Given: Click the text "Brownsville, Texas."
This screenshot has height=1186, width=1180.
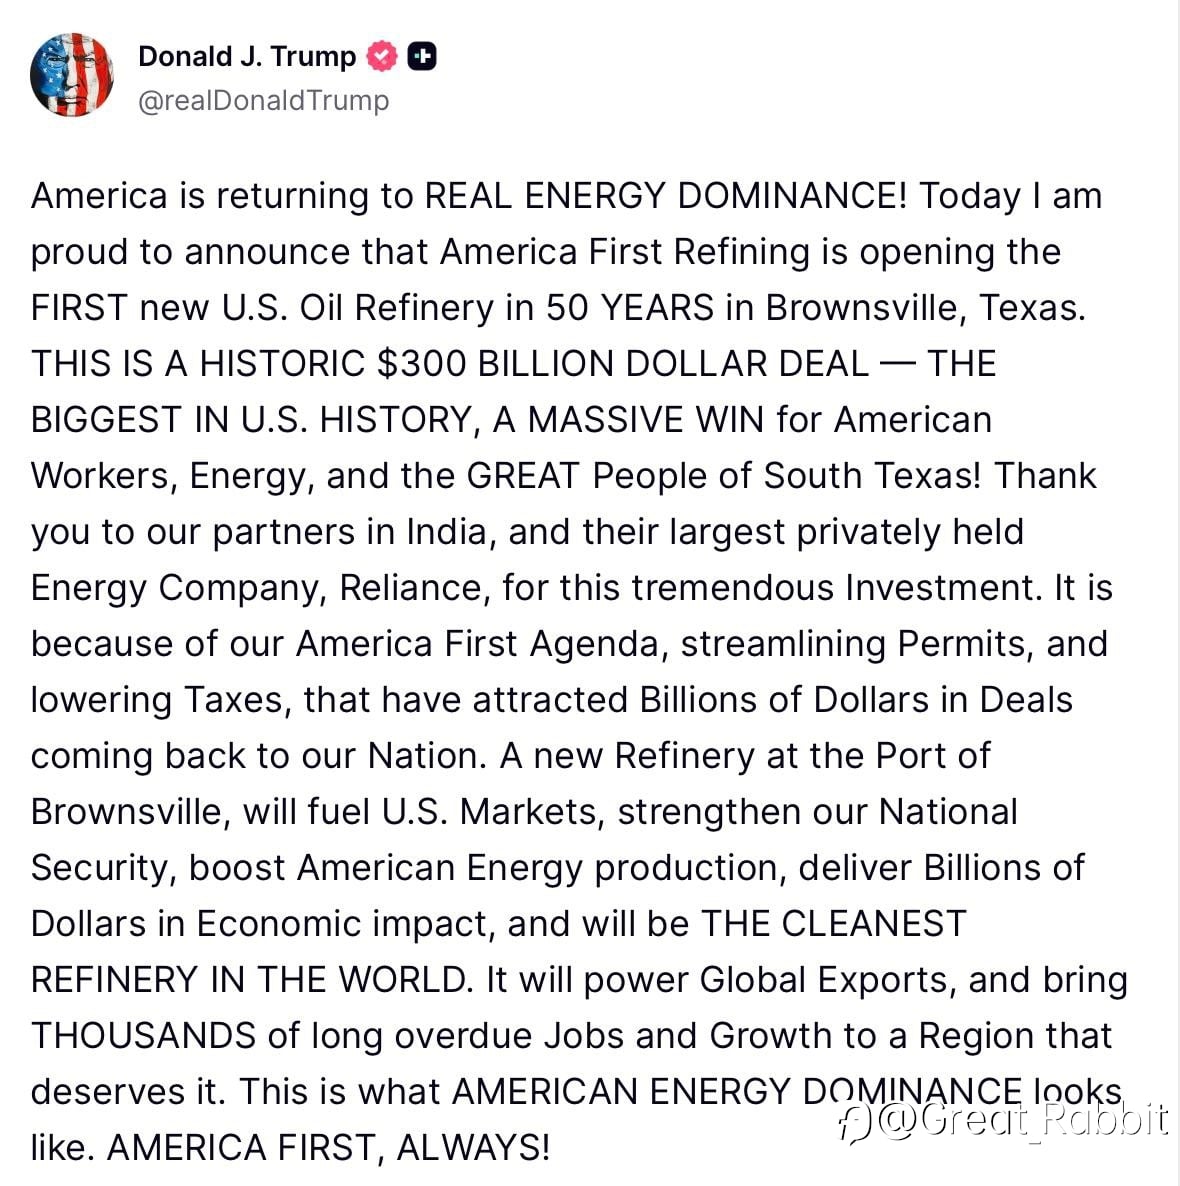Looking at the screenshot, I should coord(925,307).
